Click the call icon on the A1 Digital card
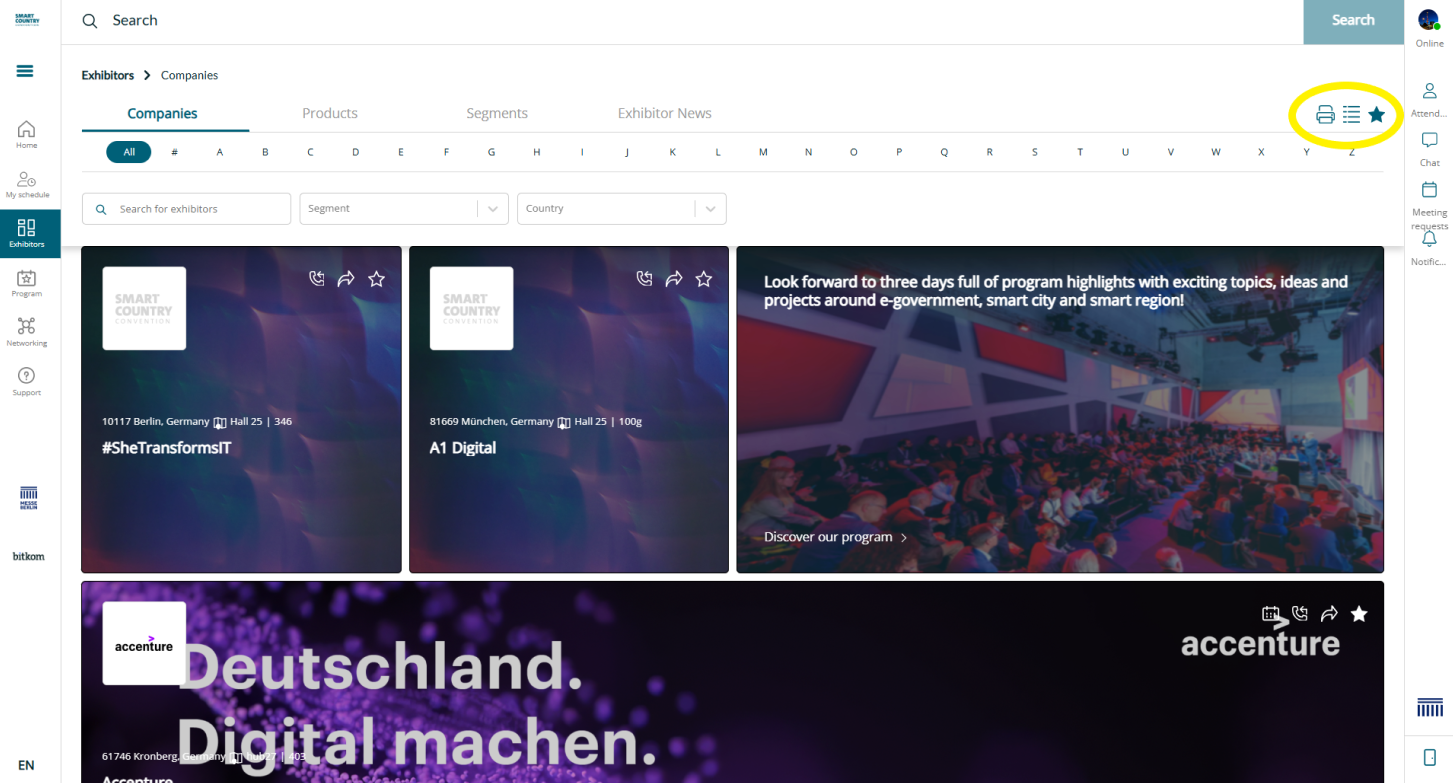1453x783 pixels. (x=645, y=279)
